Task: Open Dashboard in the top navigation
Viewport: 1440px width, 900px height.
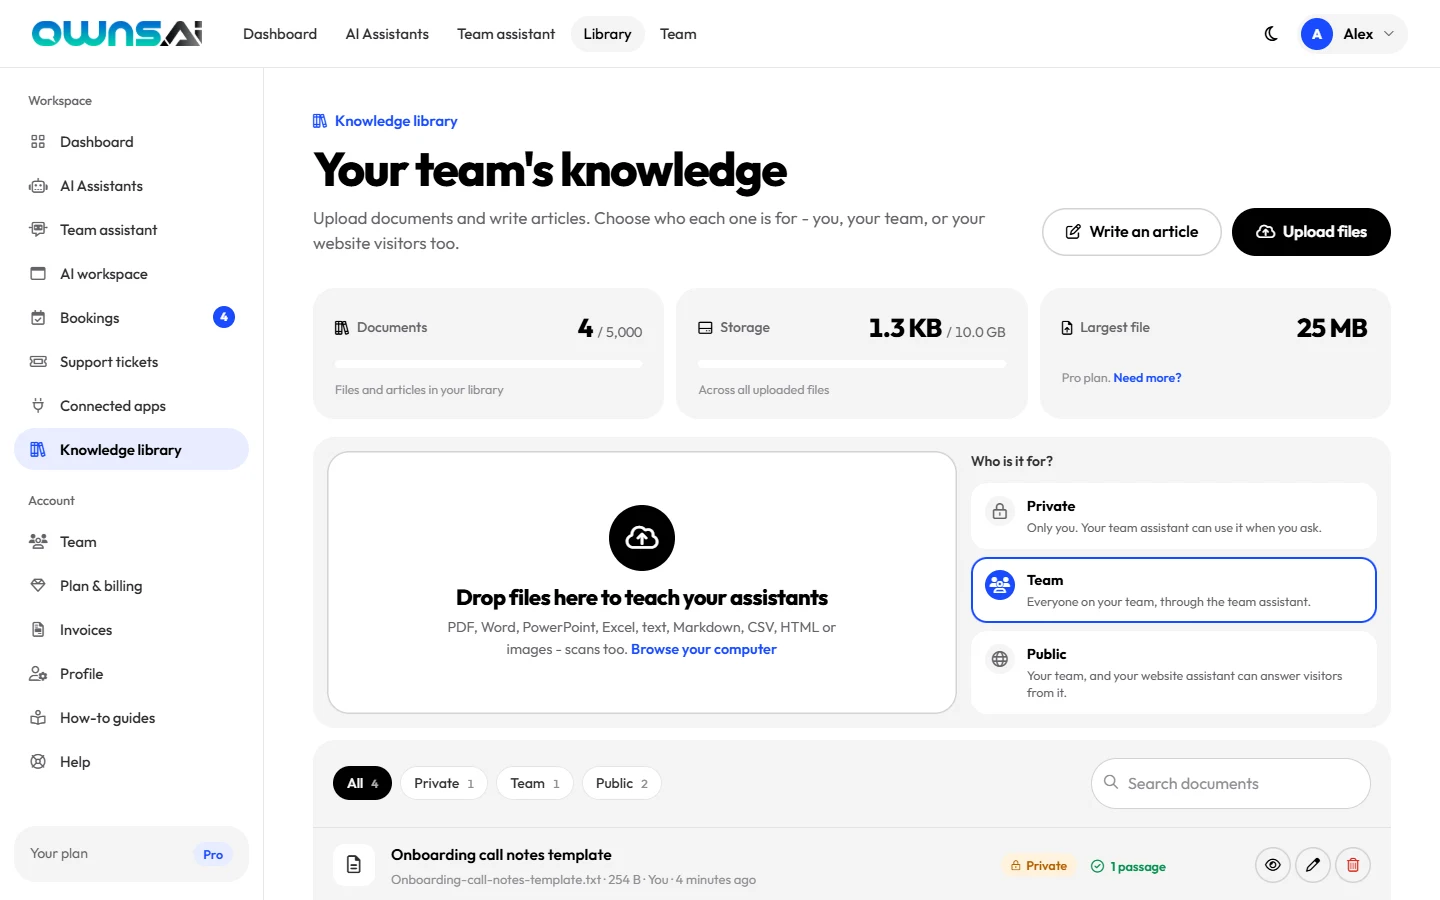Action: (280, 34)
